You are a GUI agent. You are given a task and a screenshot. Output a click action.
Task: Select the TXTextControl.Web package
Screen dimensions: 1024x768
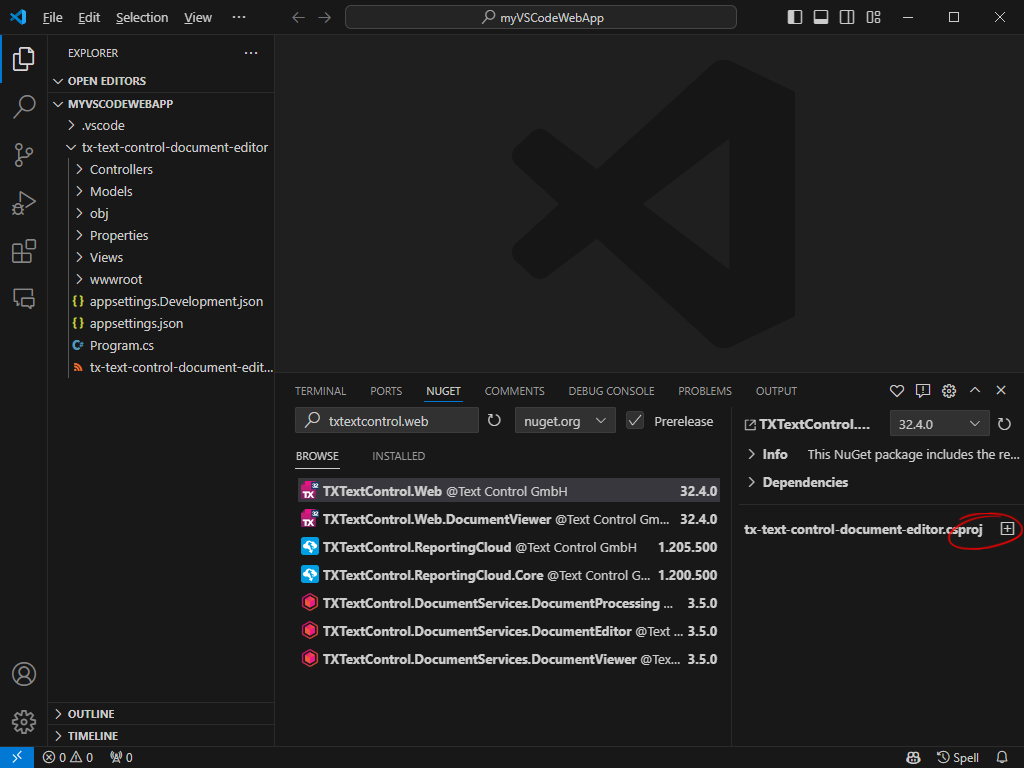(509, 491)
